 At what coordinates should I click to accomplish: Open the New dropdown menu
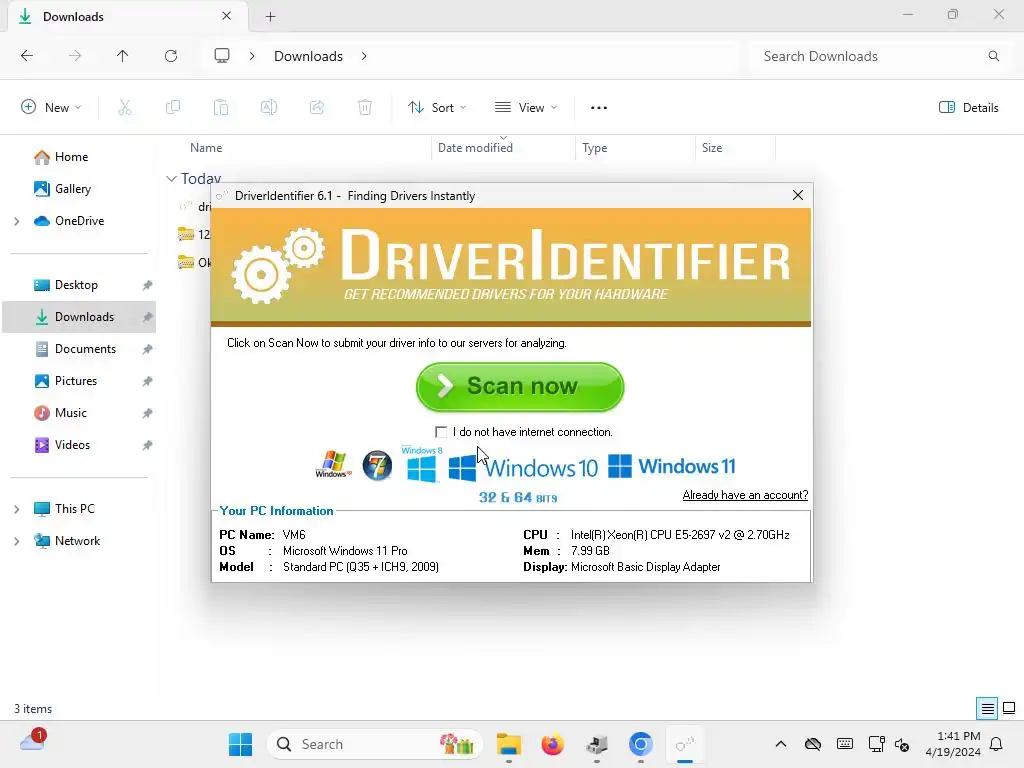click(52, 108)
